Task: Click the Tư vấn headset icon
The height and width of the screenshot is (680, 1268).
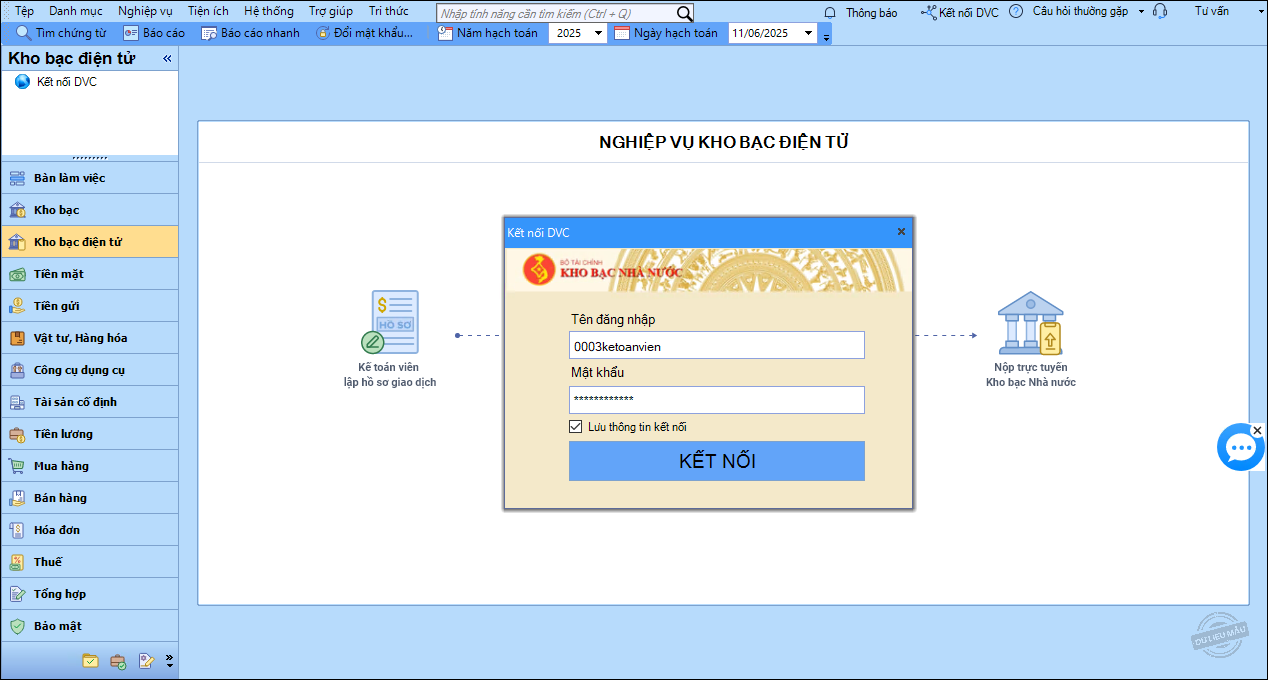Action: (1160, 12)
